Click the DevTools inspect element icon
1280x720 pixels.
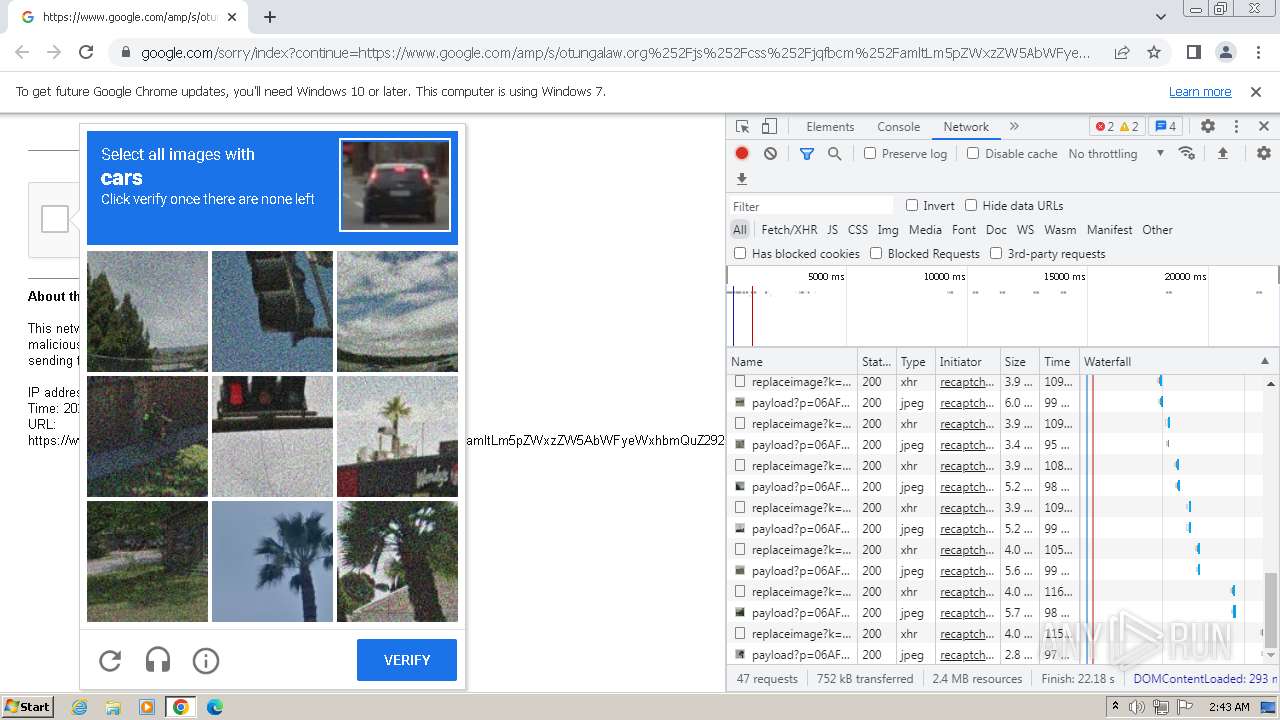tap(742, 127)
